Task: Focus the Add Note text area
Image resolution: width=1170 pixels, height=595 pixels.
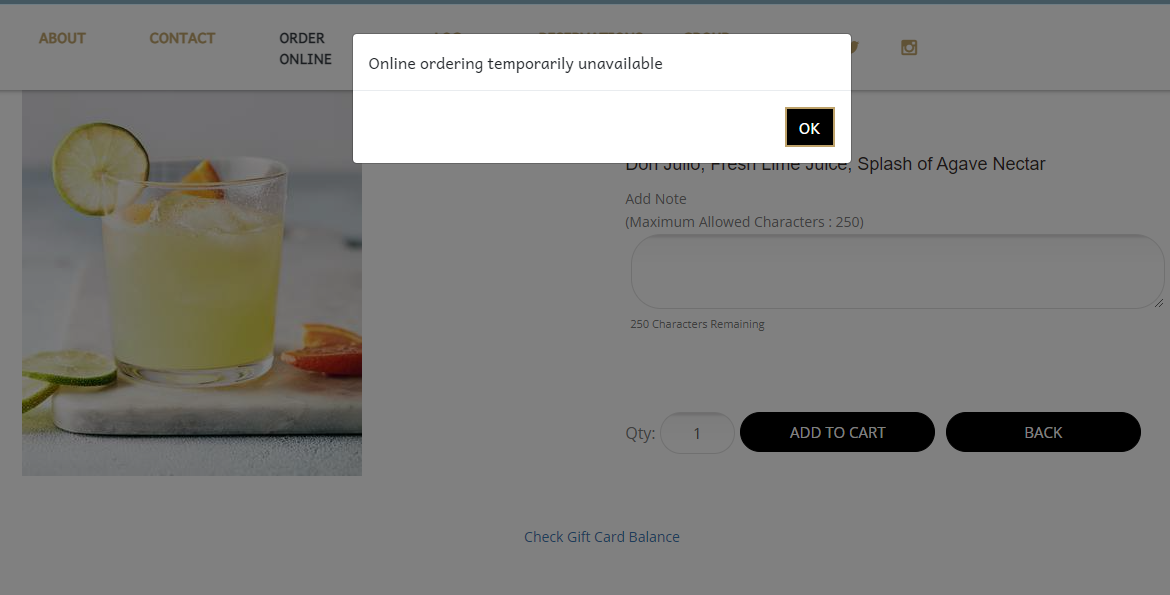Action: tap(898, 272)
